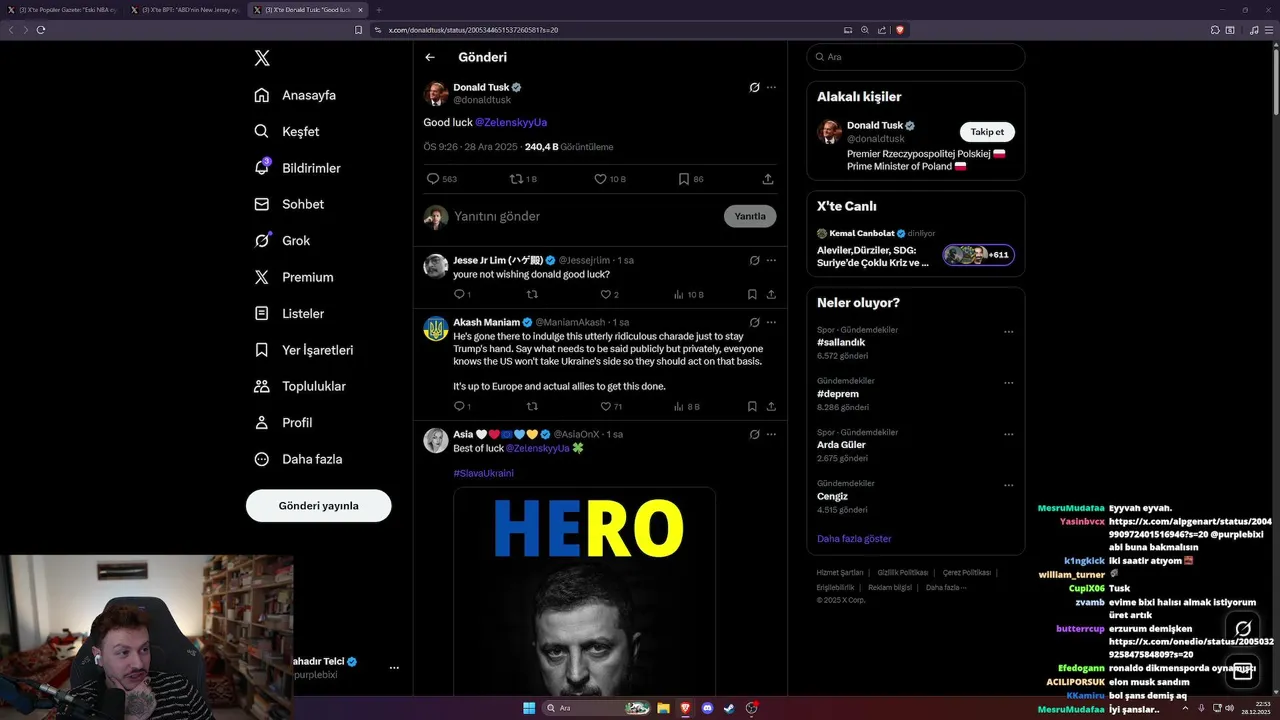This screenshot has width=1280, height=720.
Task: Click the Ara search field on X
Action: 915,57
